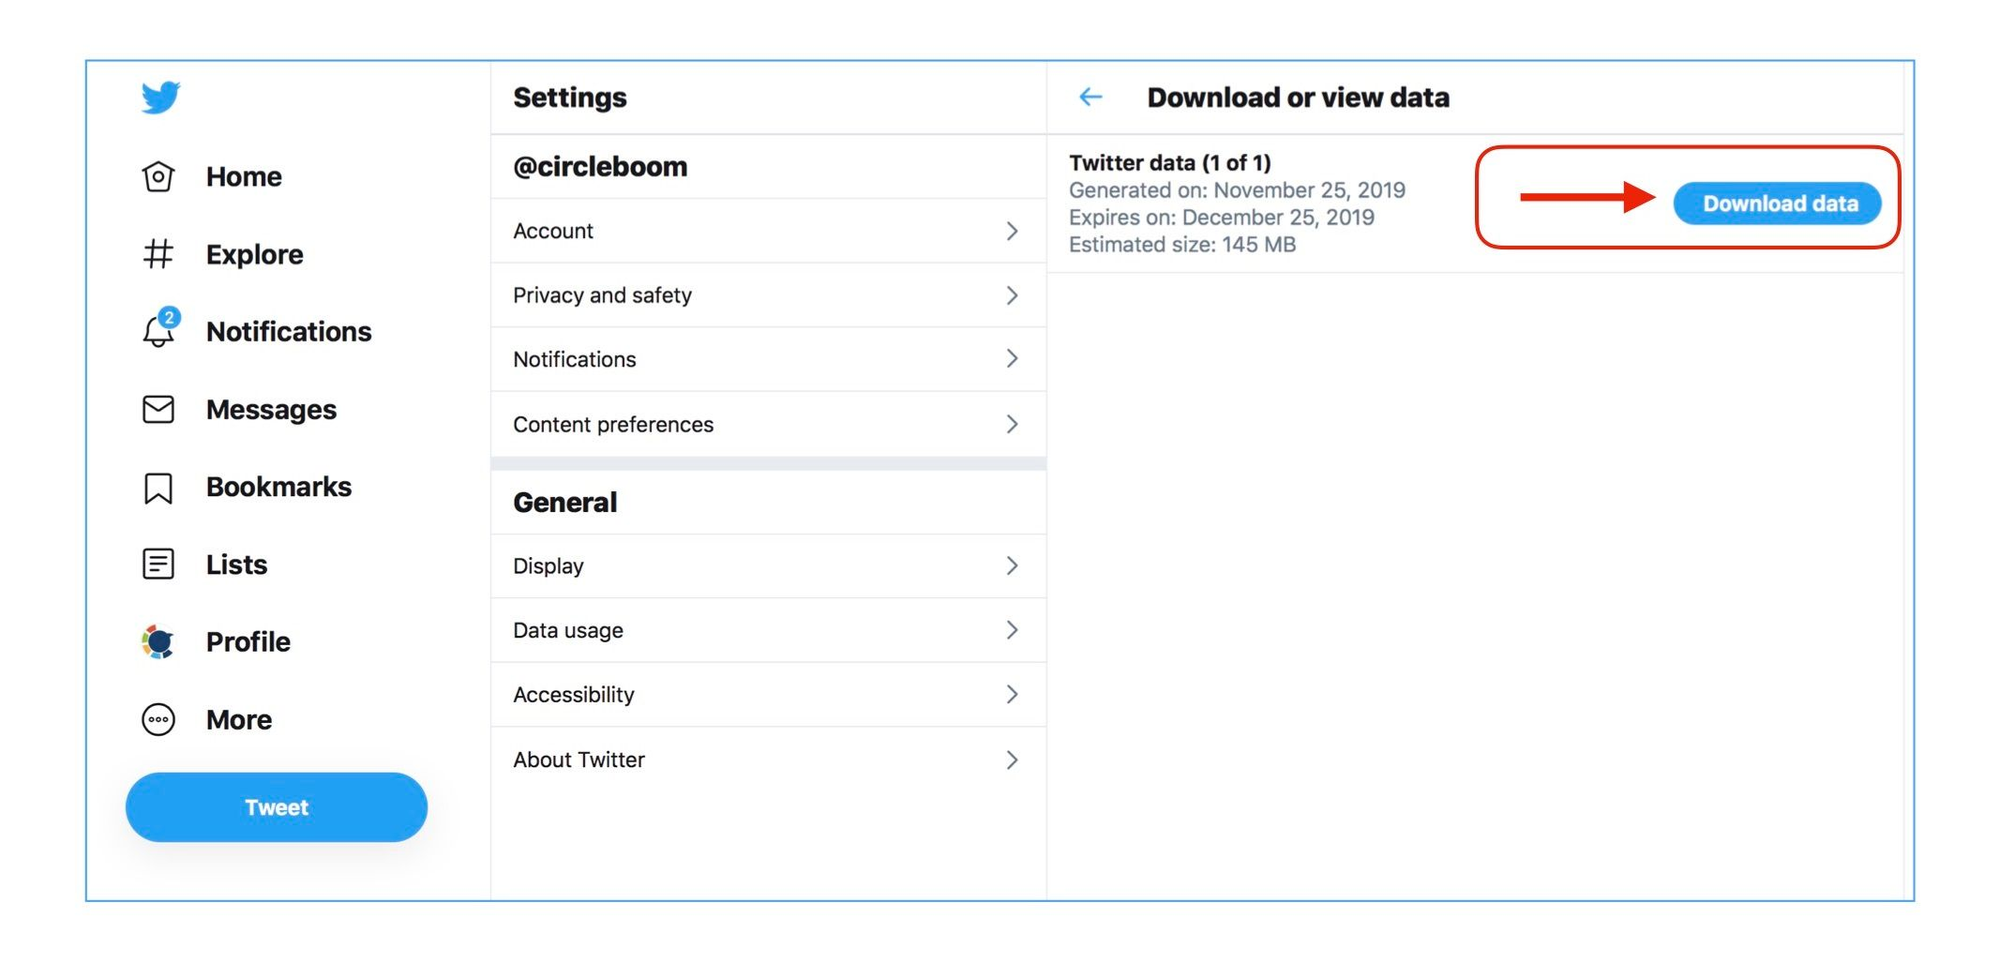Screen dimensions: 2000x963
Task: Open Notifications showing 2 new alerts
Action: point(157,331)
